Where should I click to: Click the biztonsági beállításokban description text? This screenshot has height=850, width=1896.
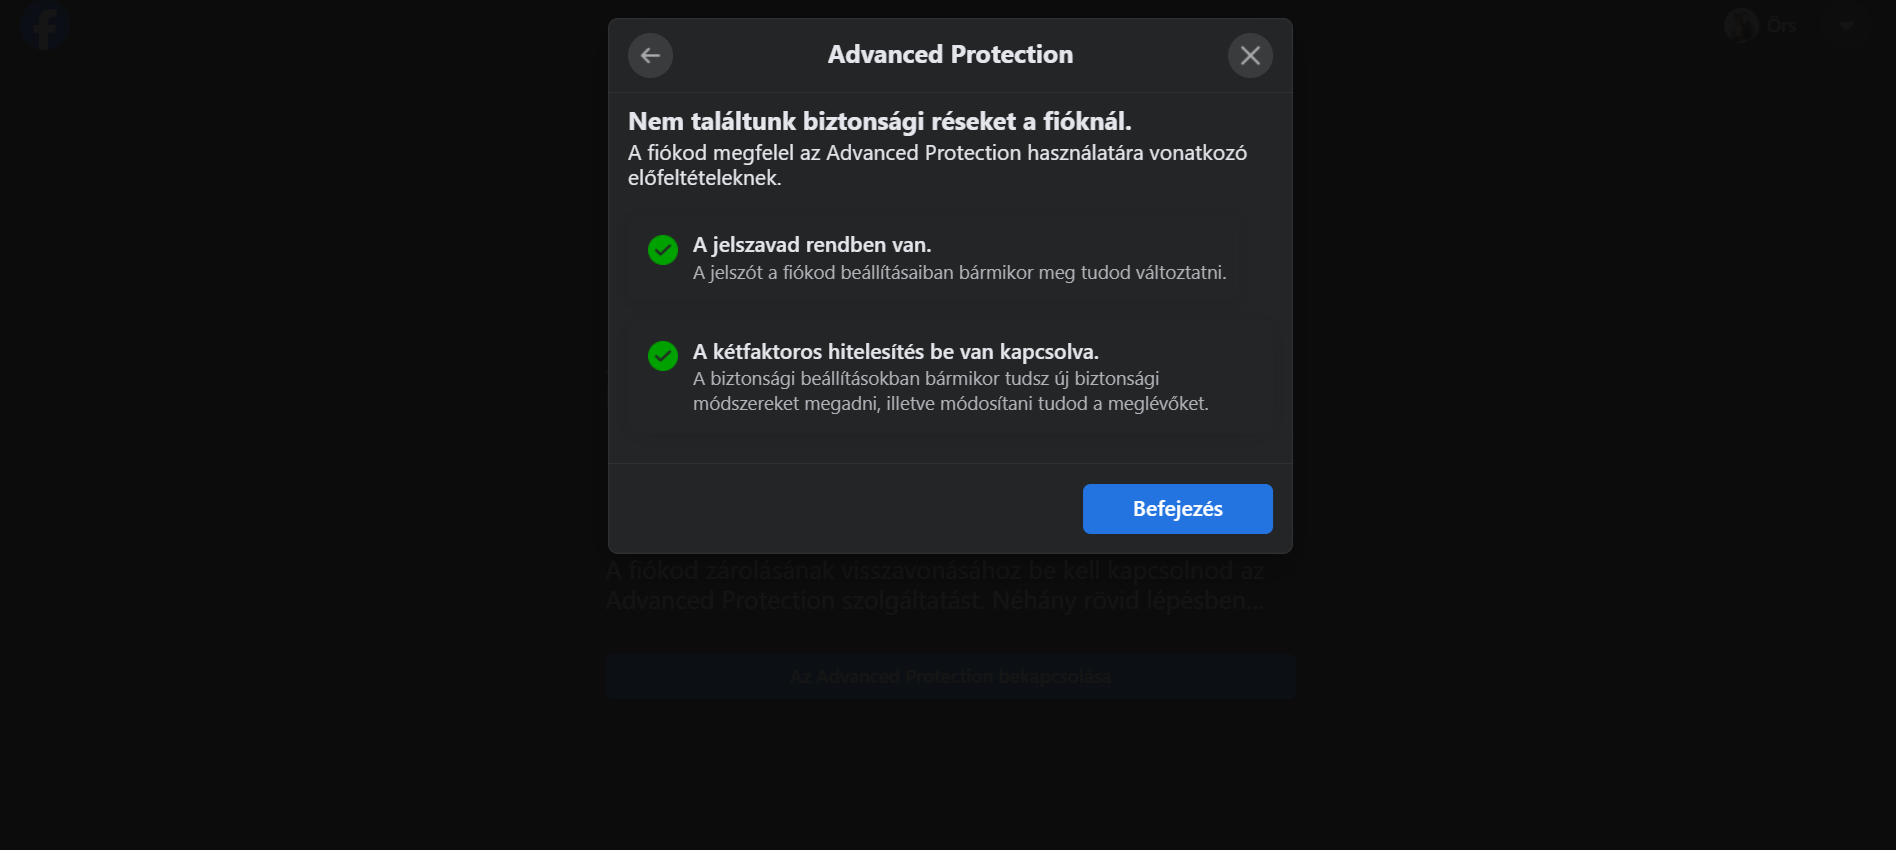(x=950, y=391)
